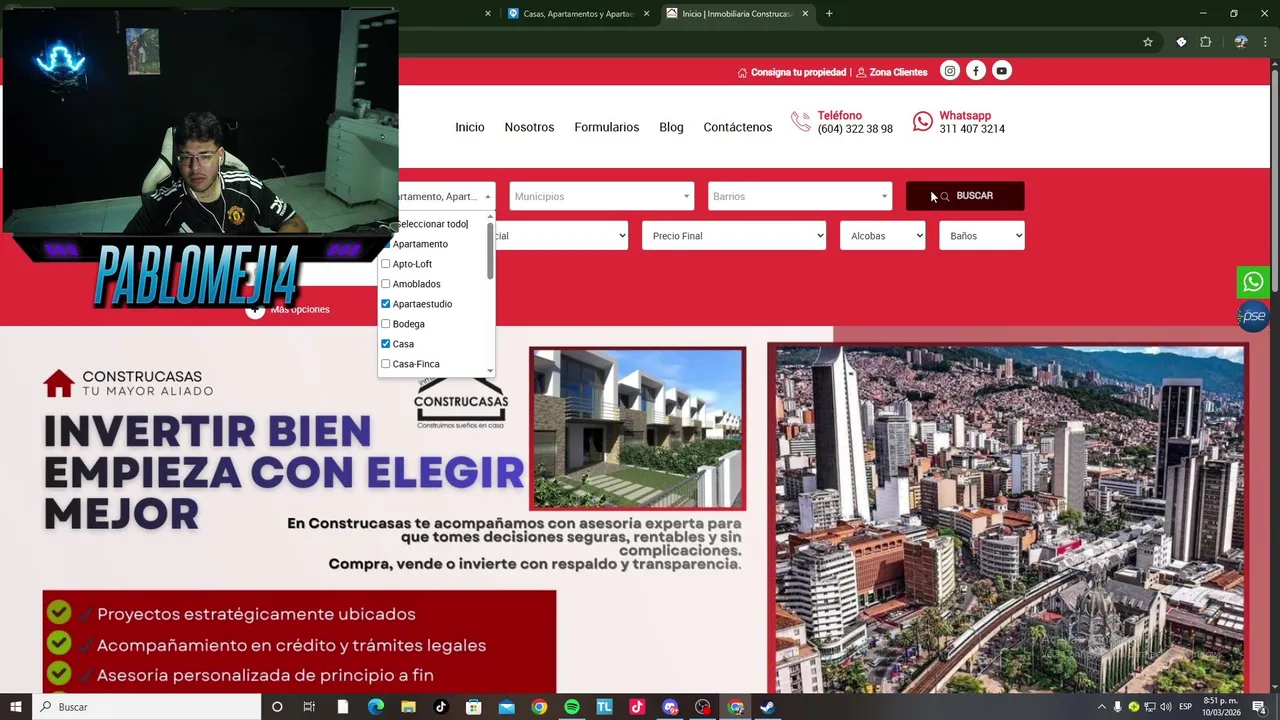Open Spotify from the taskbar
Screen dimensions: 1280x720
[x=572, y=707]
